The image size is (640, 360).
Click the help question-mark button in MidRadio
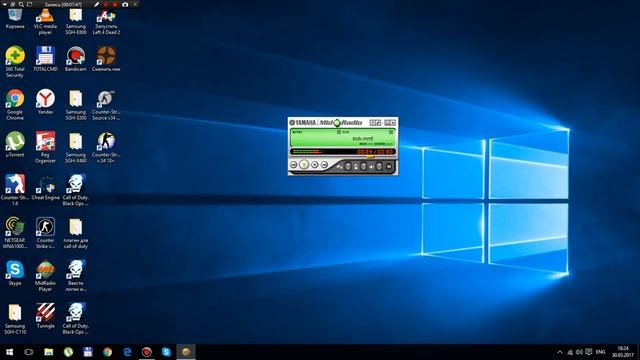click(x=373, y=123)
